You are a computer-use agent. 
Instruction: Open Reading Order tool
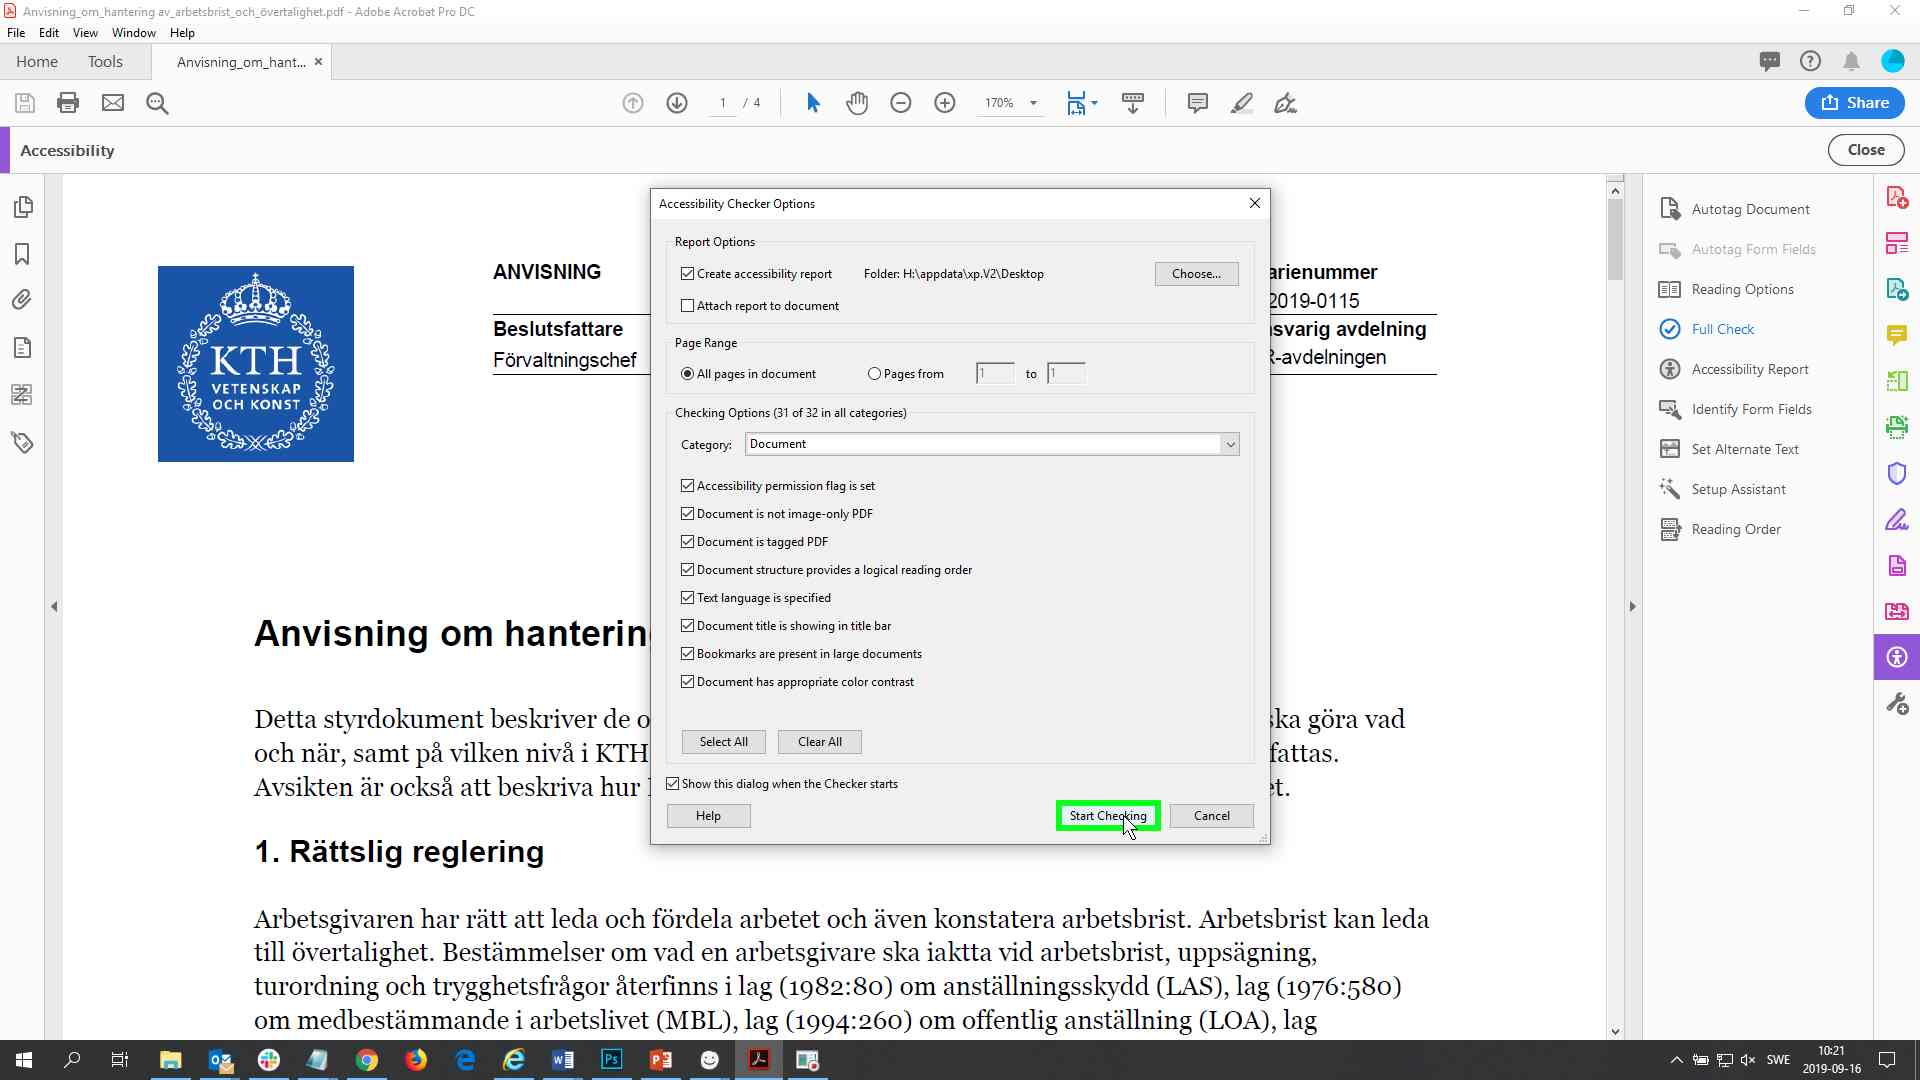[x=1721, y=529]
